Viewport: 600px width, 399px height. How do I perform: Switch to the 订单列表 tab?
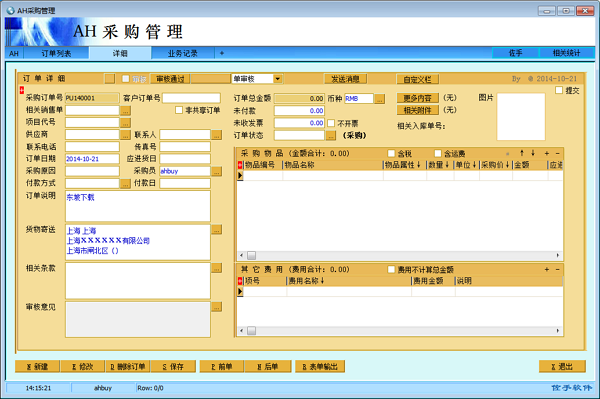56,53
